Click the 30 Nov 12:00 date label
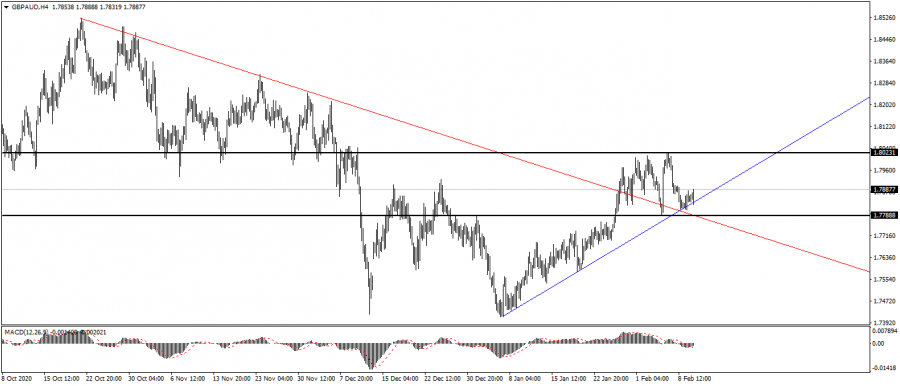Screen dimensions: 900x386 pyautogui.click(x=316, y=379)
